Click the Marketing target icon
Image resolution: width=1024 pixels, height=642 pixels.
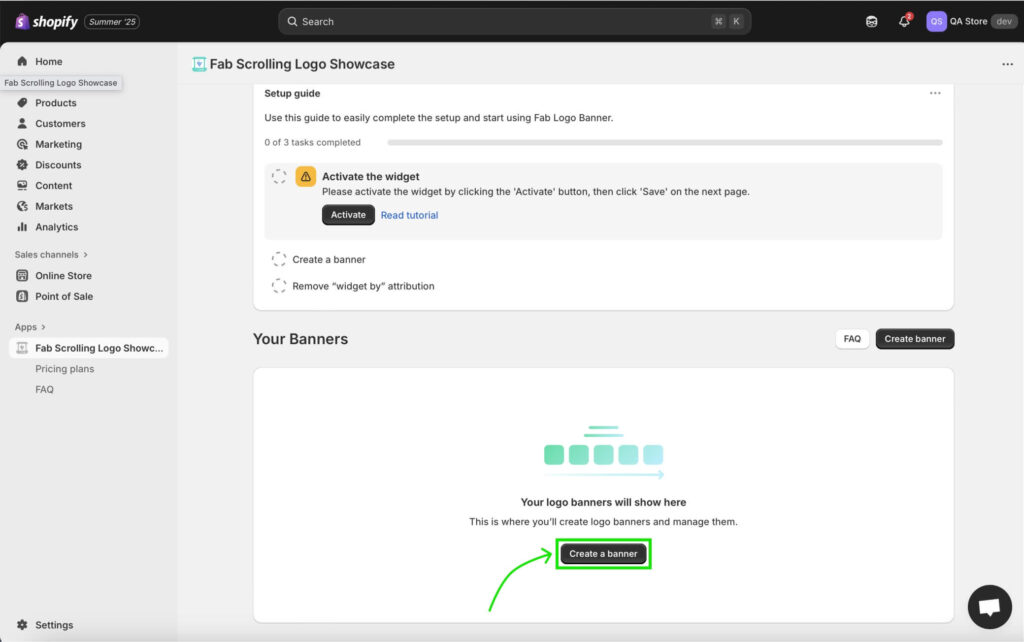22,144
